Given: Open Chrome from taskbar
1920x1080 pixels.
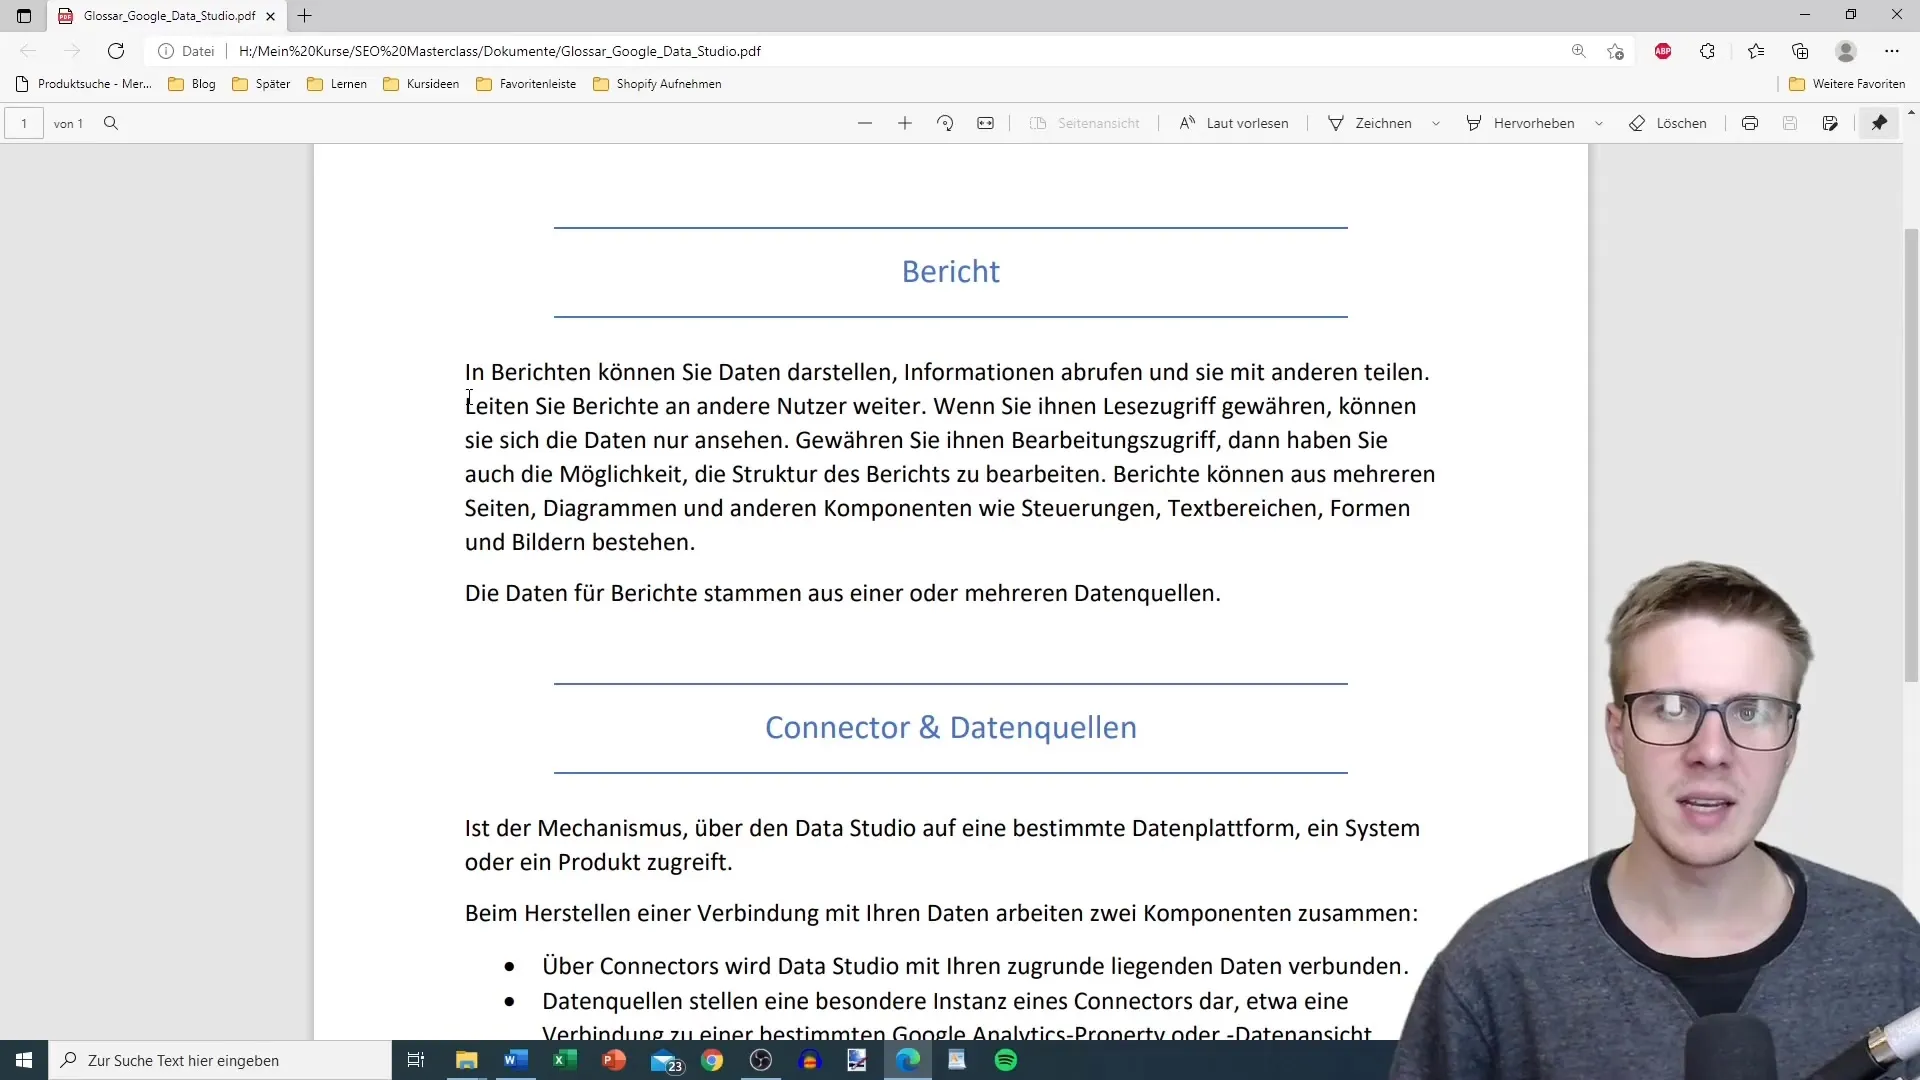Looking at the screenshot, I should click(712, 1060).
